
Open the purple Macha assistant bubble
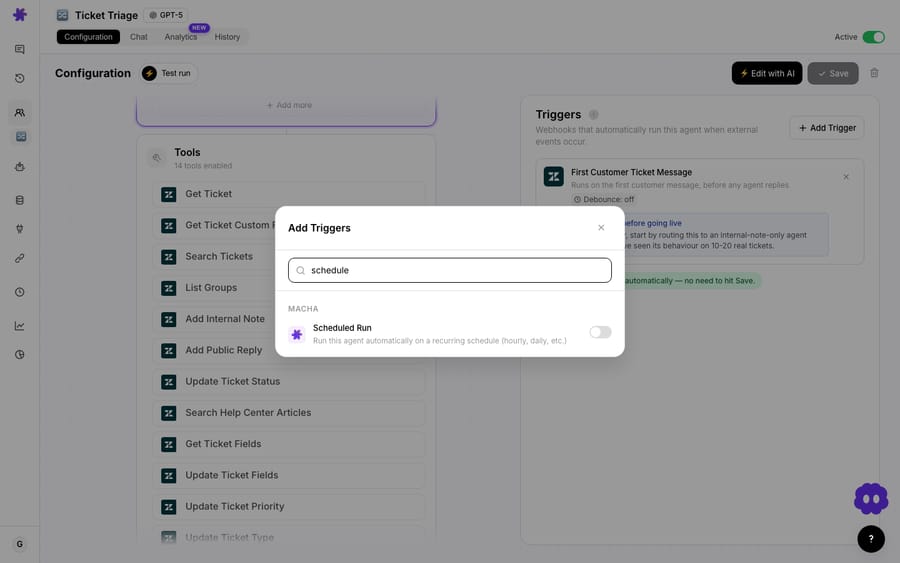pyautogui.click(x=871, y=499)
